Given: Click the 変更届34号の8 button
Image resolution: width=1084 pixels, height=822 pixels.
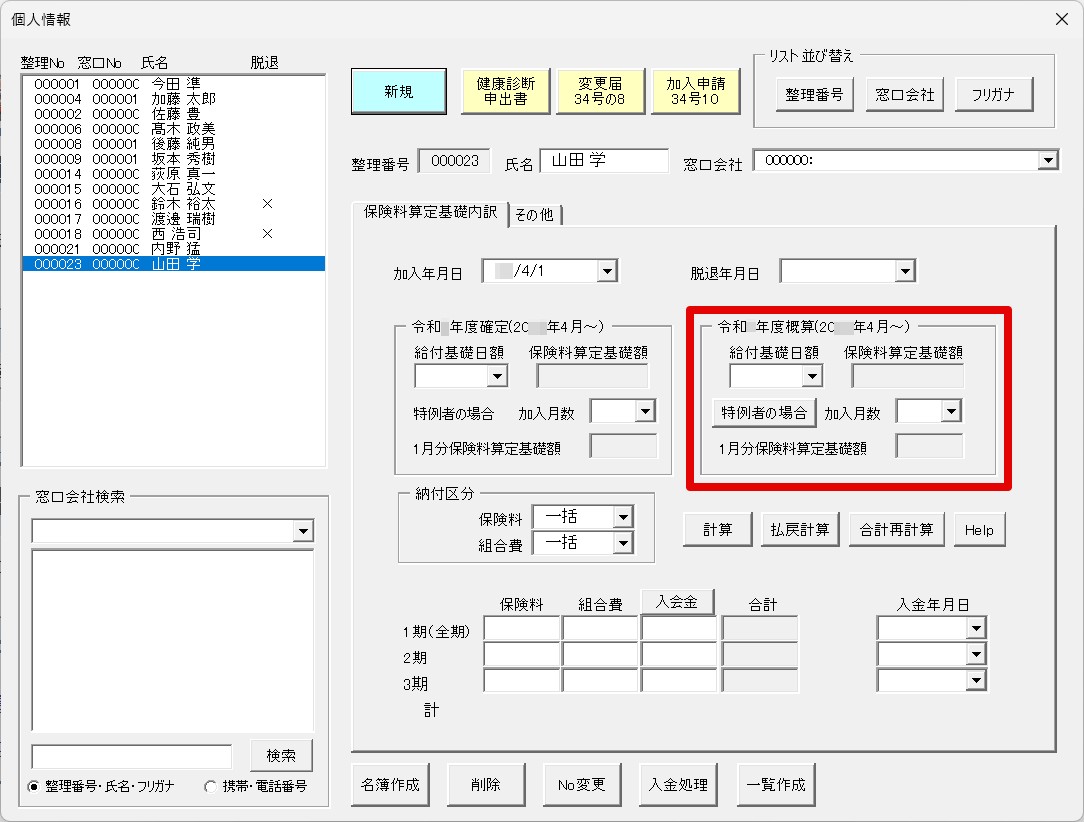Looking at the screenshot, I should point(600,90).
